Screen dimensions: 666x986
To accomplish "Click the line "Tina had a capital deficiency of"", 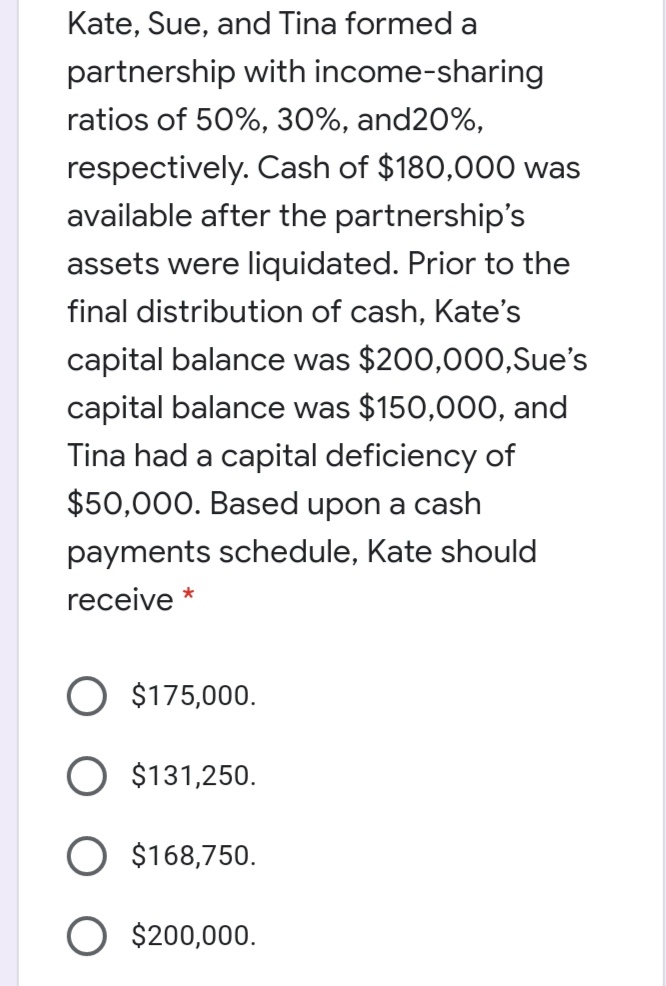I will (x=290, y=456).
